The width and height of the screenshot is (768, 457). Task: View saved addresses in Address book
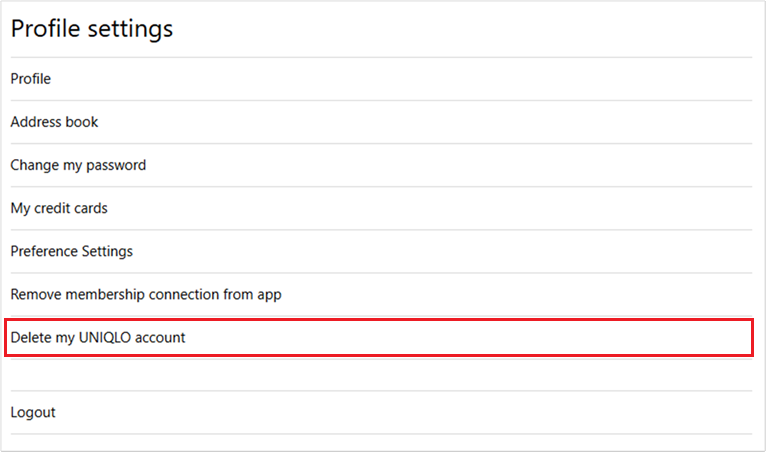[54, 122]
